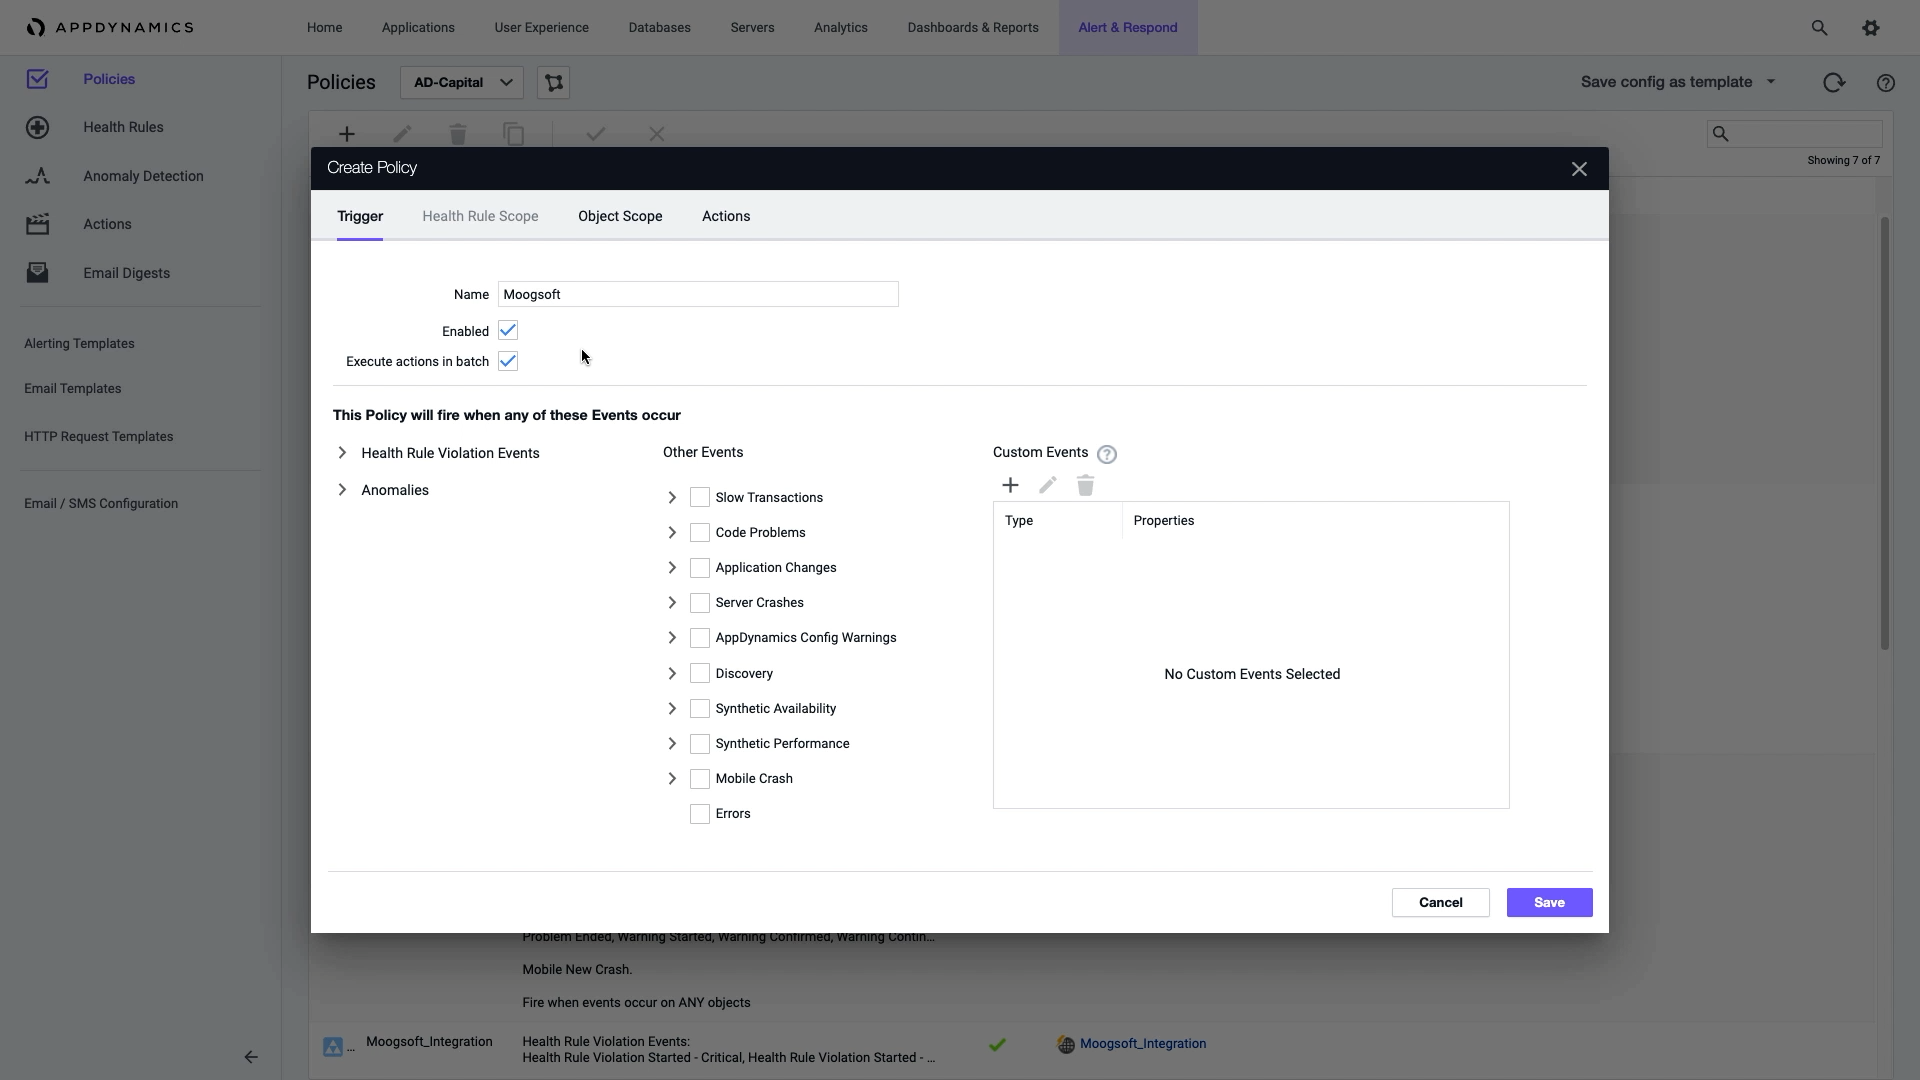Refresh the Policies page
This screenshot has height=1080, width=1920.
point(1834,83)
